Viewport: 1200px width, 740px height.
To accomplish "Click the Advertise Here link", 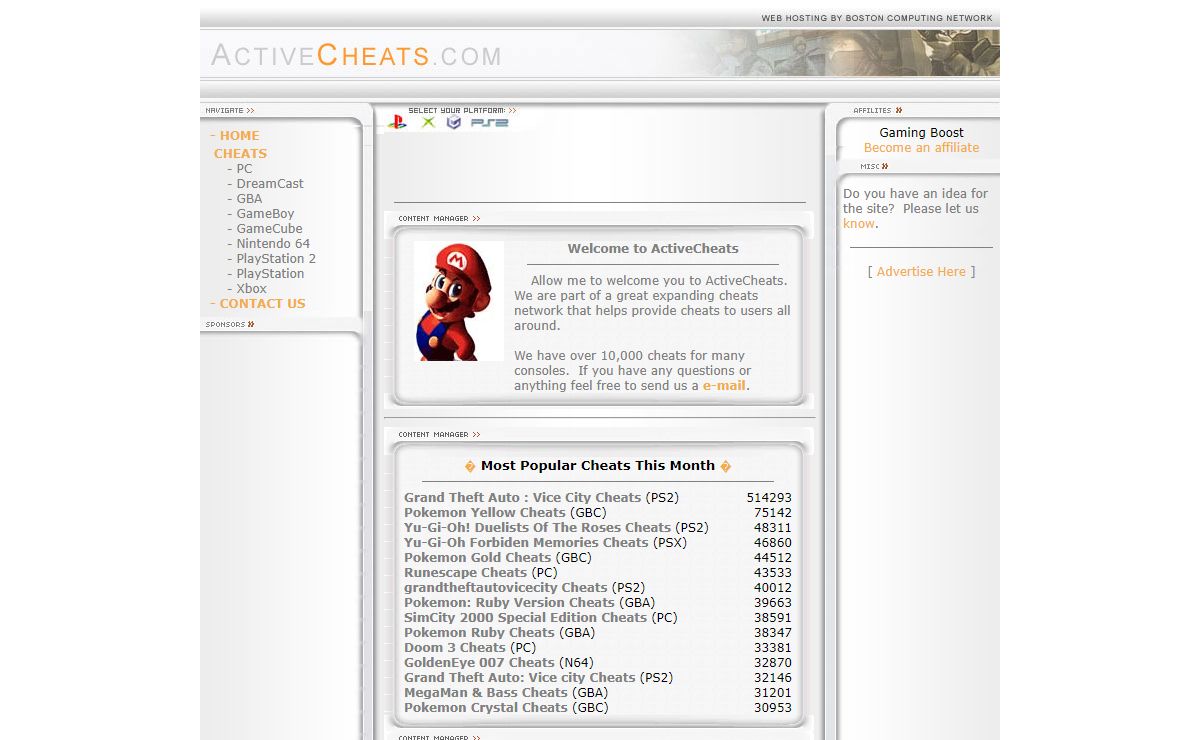I will [921, 271].
